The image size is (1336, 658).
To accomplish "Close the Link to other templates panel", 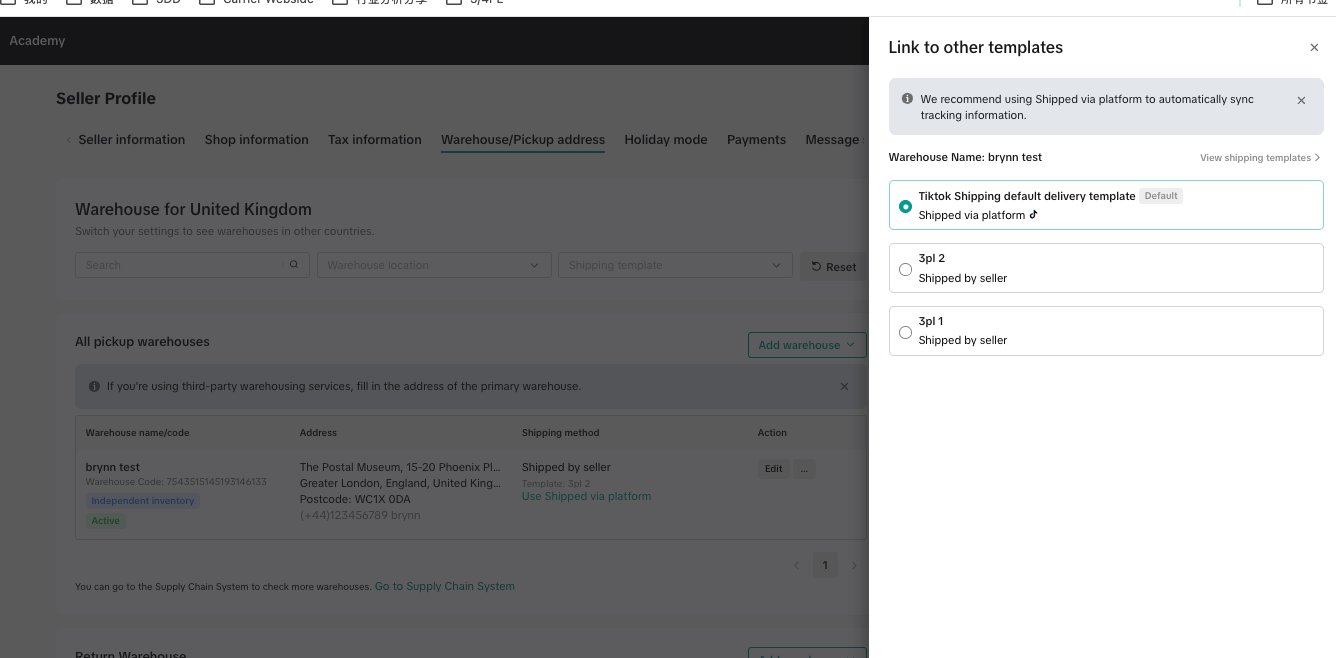I will pyautogui.click(x=1314, y=48).
